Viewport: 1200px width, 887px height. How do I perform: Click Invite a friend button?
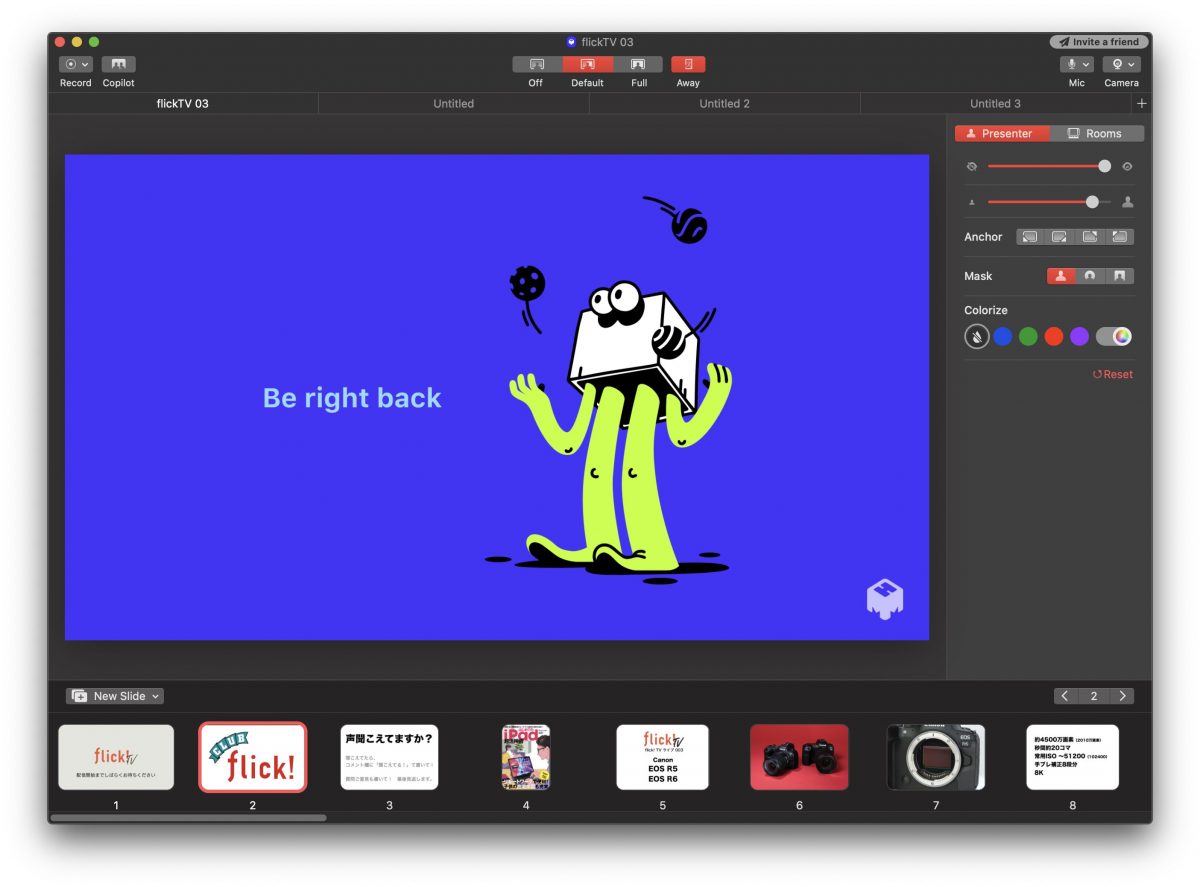(1099, 42)
